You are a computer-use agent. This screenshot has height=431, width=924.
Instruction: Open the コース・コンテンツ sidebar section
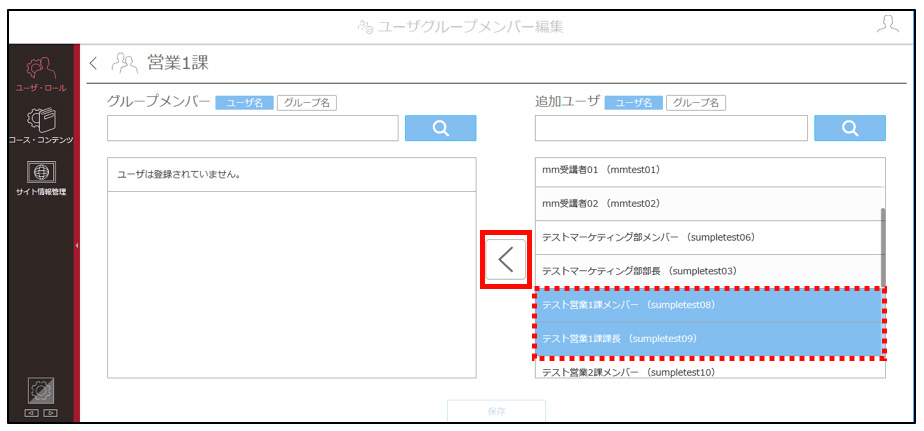pyautogui.click(x=41, y=126)
